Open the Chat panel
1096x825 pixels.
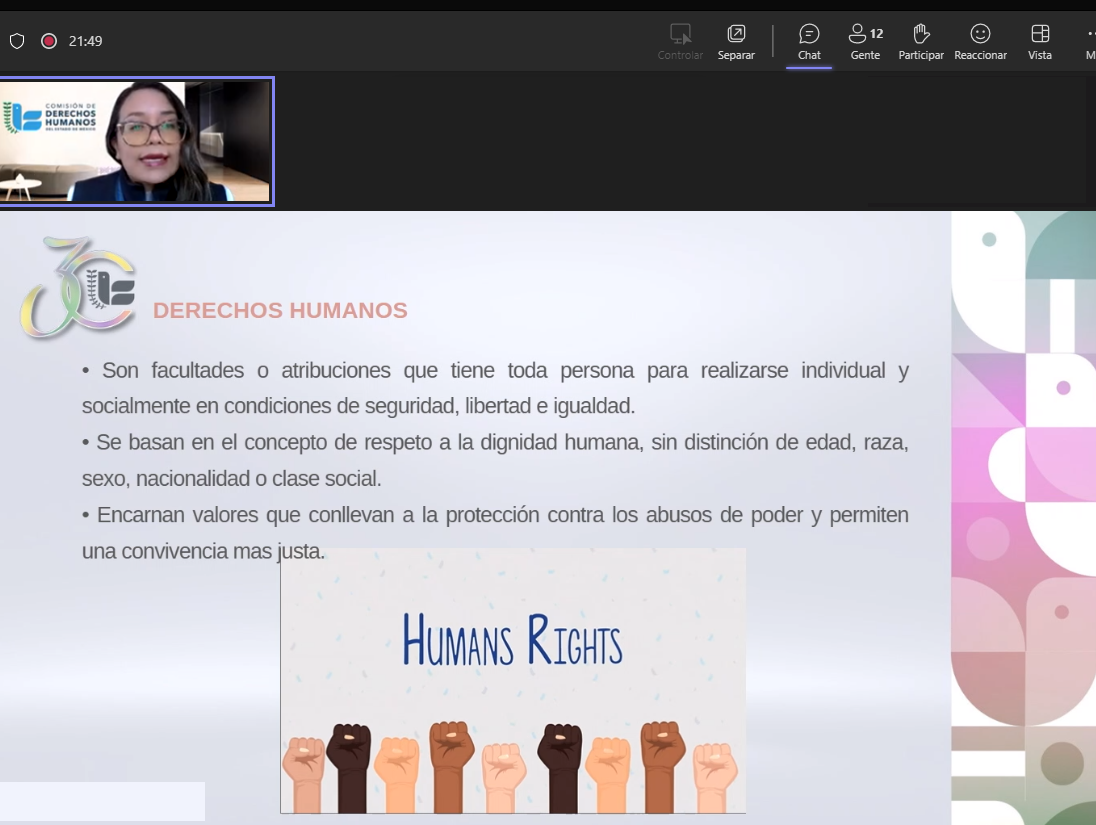click(x=809, y=42)
